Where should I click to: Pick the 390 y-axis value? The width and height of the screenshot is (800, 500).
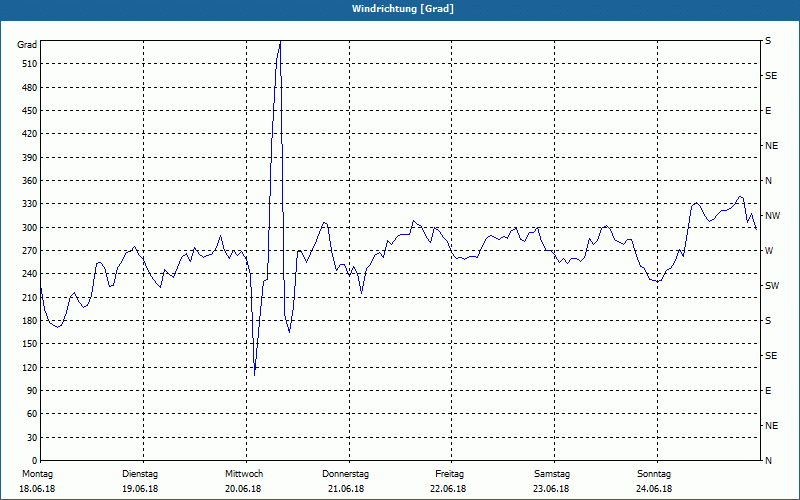30,158
